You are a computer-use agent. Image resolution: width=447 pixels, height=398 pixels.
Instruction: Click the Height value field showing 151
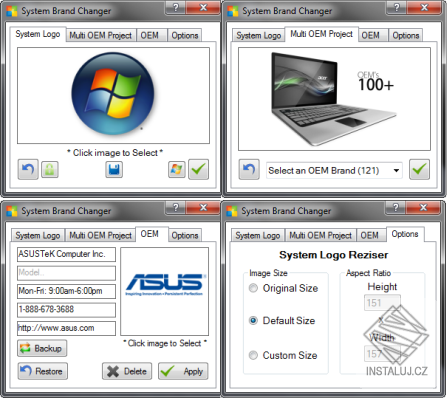tap(382, 303)
